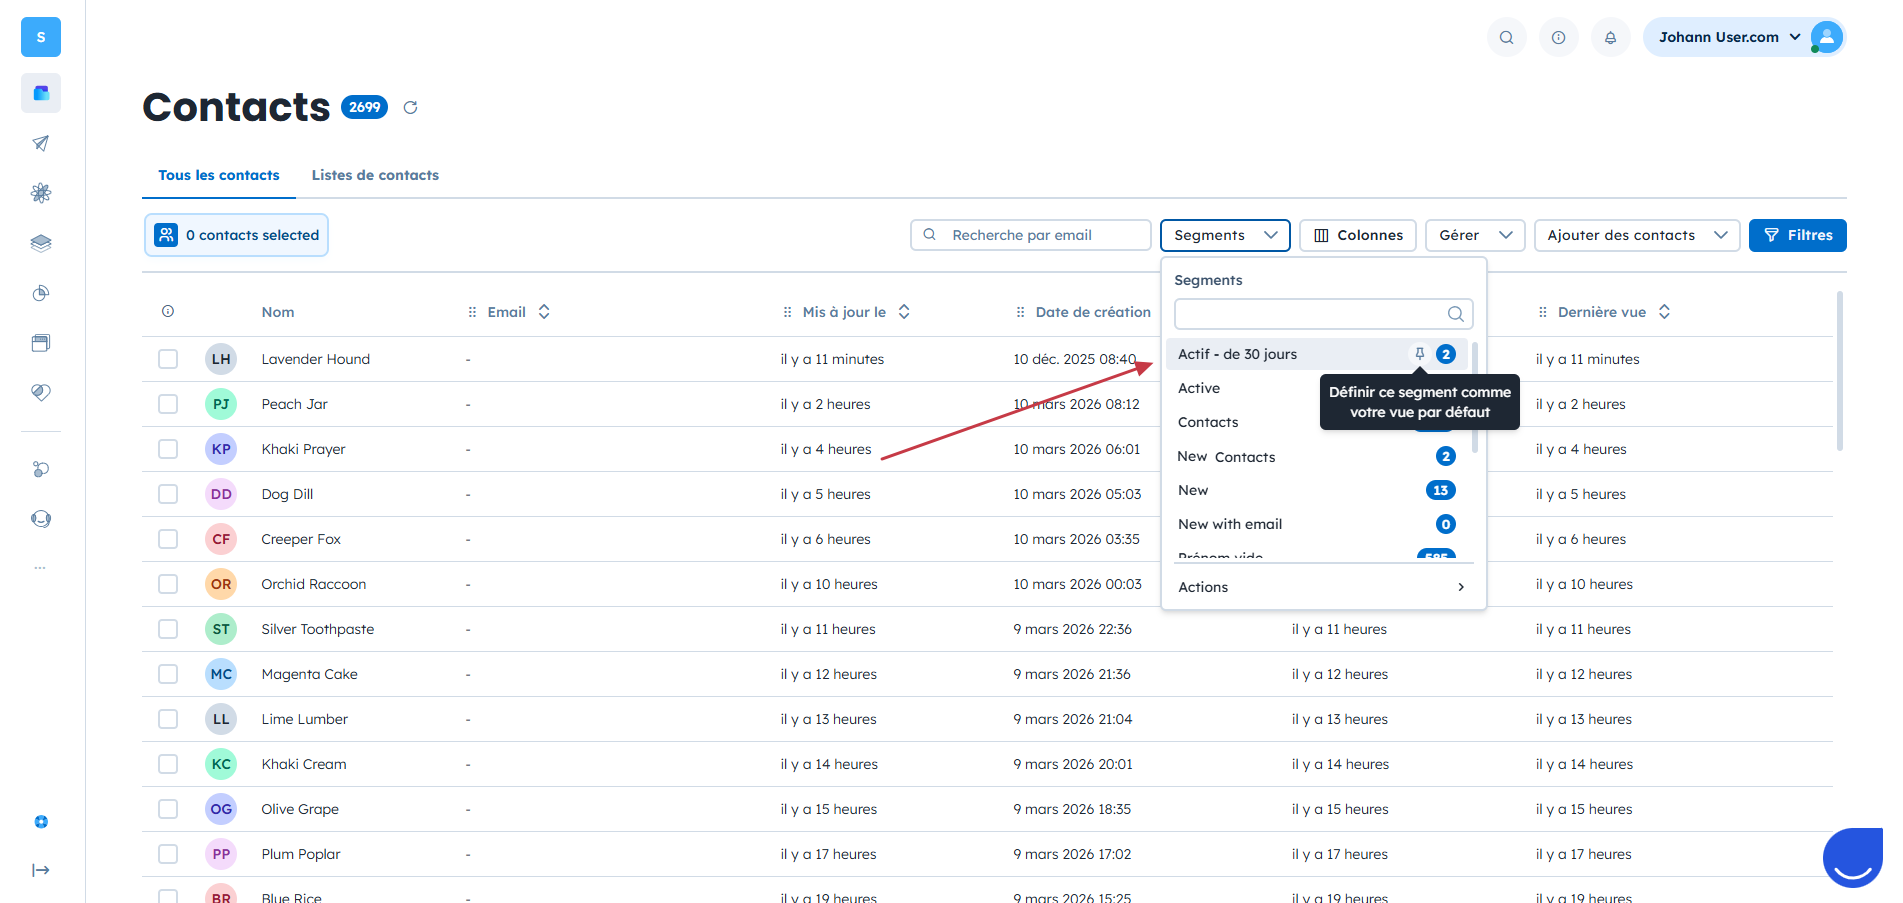Viewport: 1903px width, 903px height.
Task: Open notifications bell
Action: click(1610, 37)
